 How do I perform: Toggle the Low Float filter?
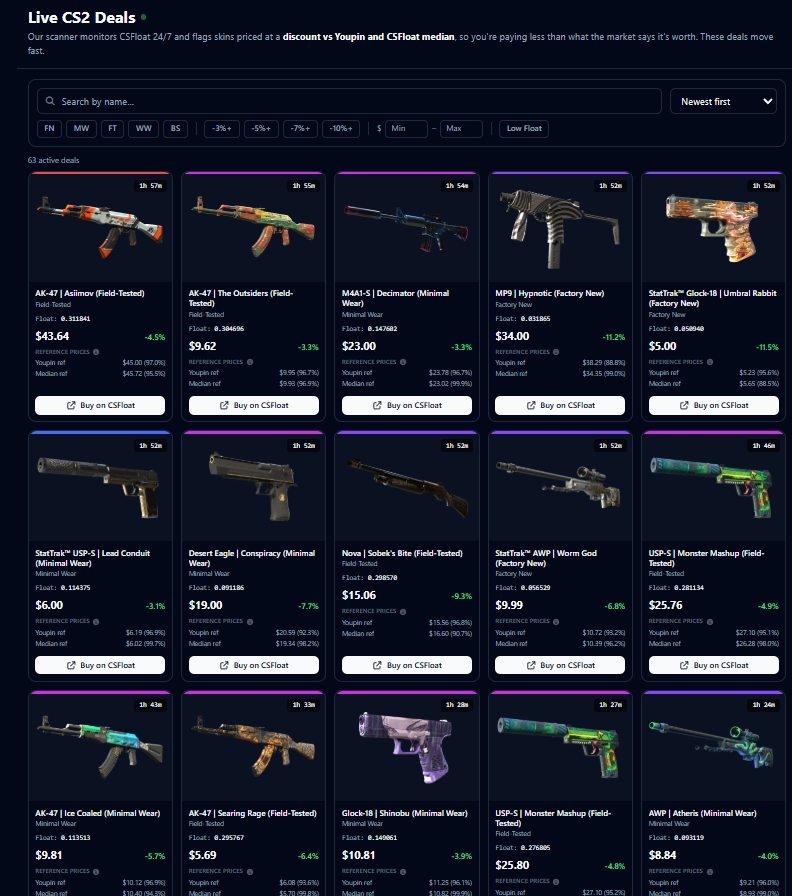524,129
